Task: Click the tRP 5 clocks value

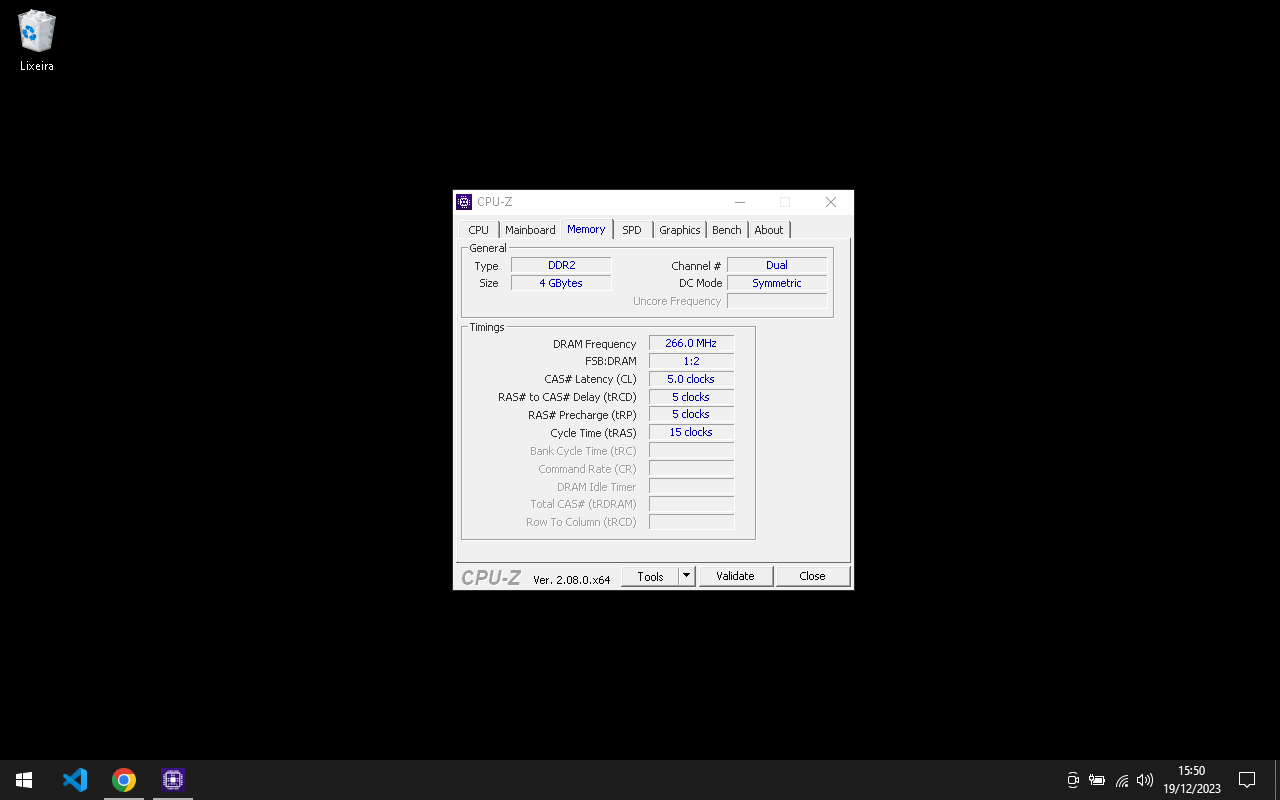Action: 691,414
